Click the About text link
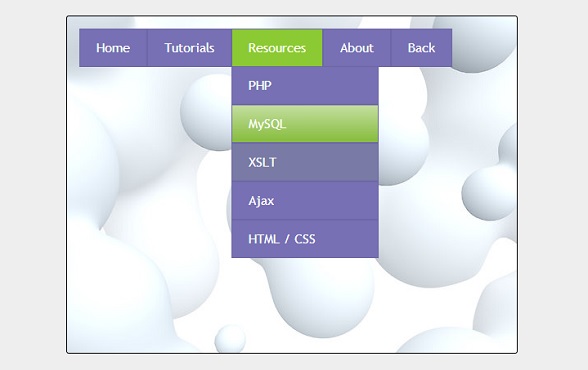Image resolution: width=588 pixels, height=370 pixels. (357, 48)
